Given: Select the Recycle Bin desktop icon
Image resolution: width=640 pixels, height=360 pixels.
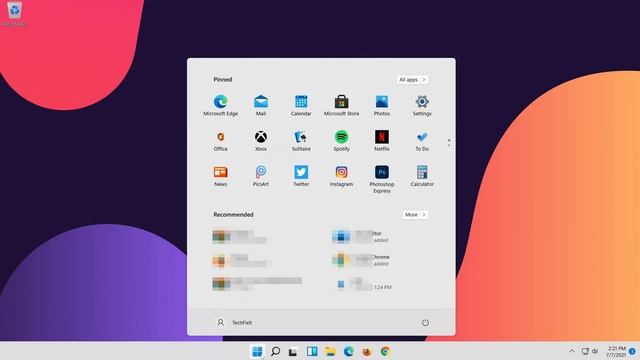Looking at the screenshot, I should pyautogui.click(x=15, y=14).
